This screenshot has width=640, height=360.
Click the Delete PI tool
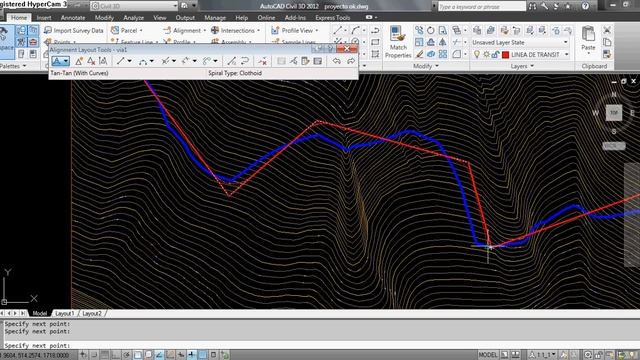(91, 61)
